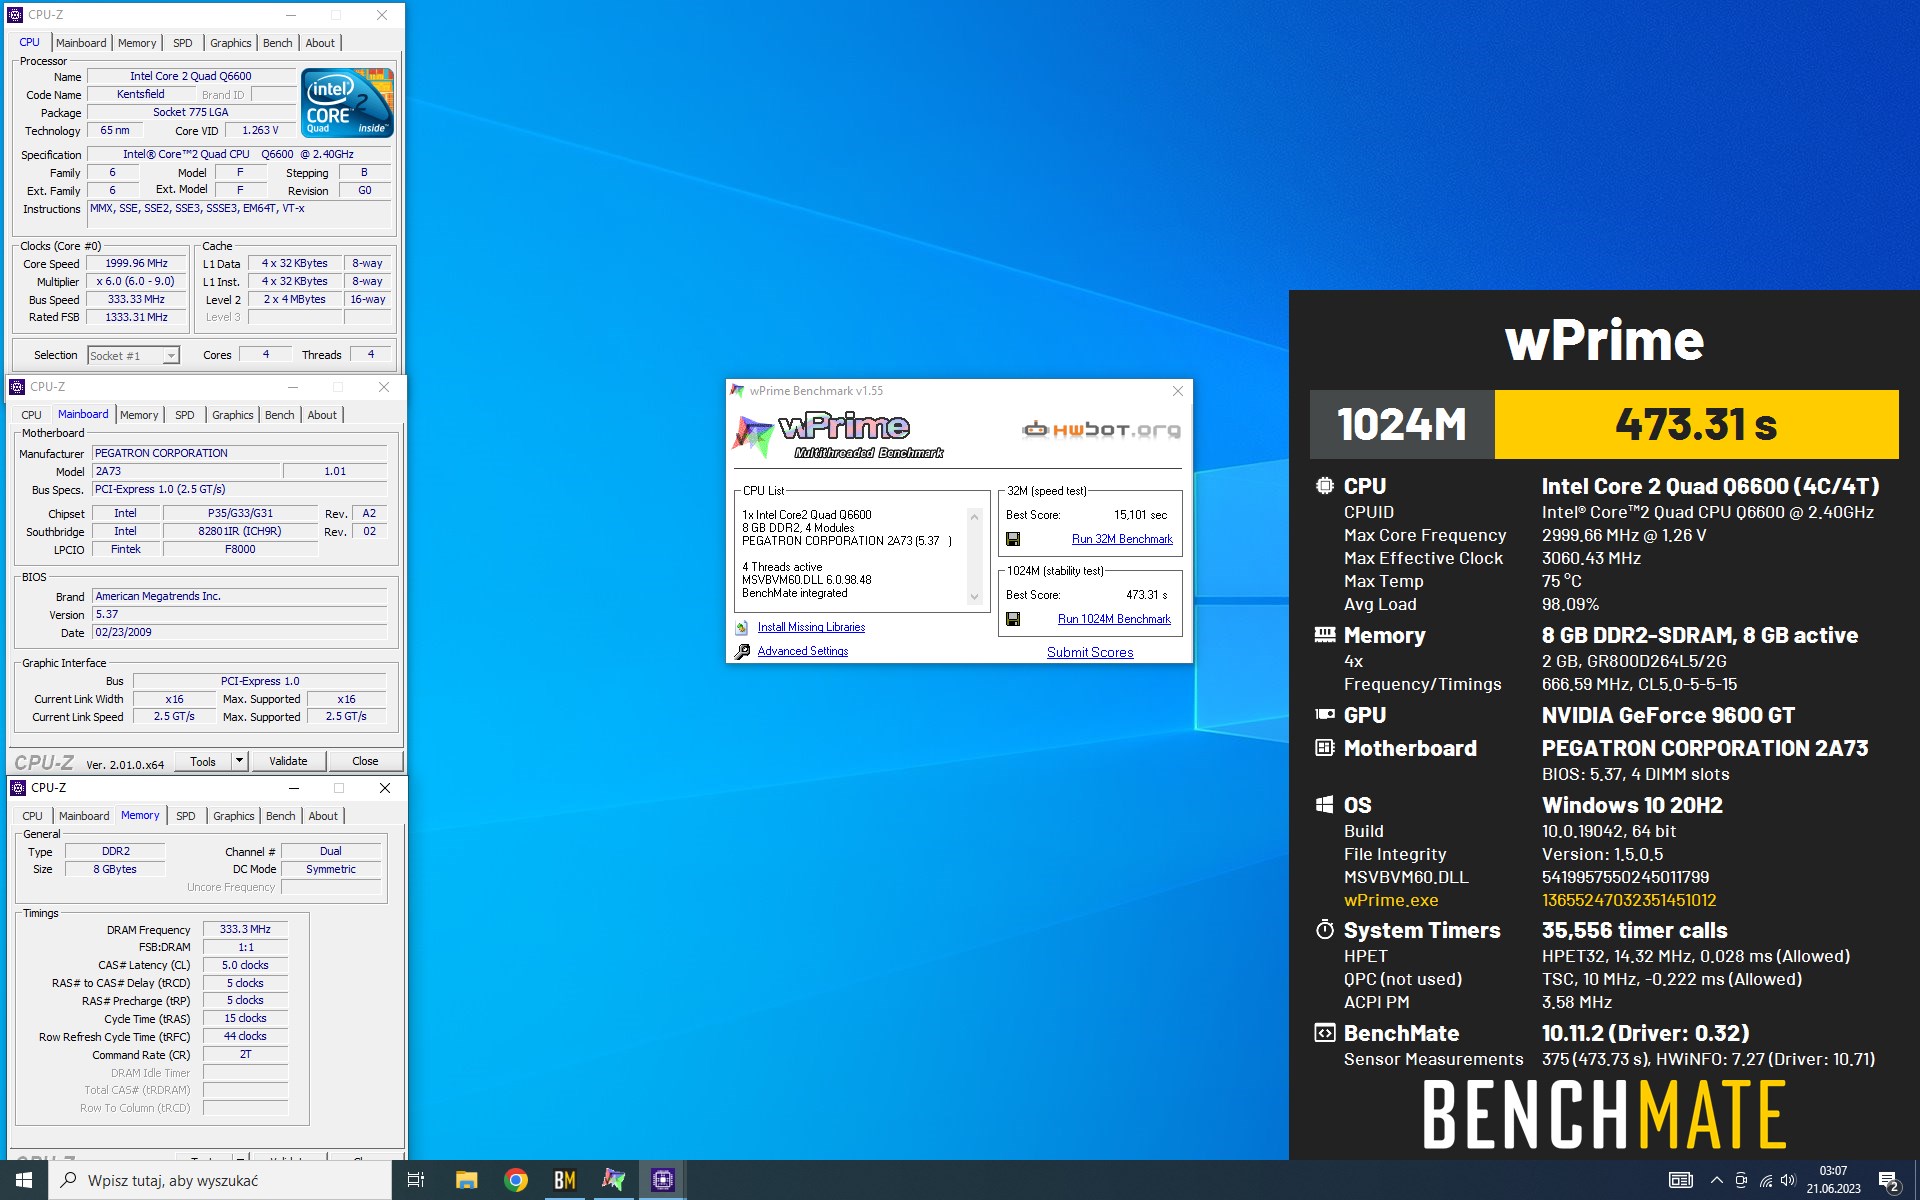Open SPD tab in top CPU-Z window
Viewport: 1920px width, 1200px height.
pyautogui.click(x=182, y=43)
